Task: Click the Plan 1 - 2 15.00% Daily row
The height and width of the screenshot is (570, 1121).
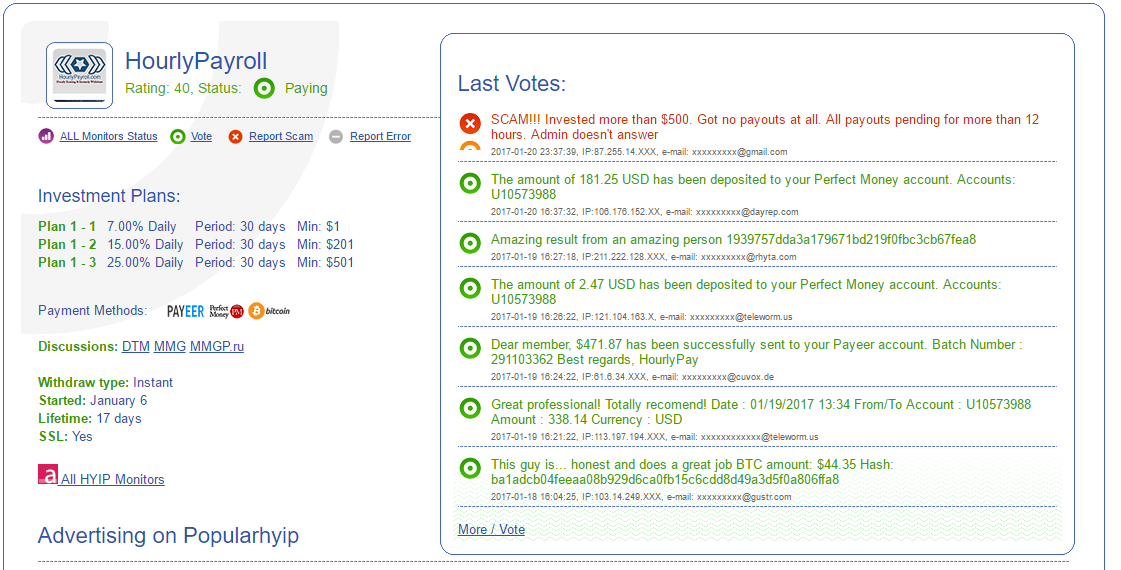Action: coord(196,245)
